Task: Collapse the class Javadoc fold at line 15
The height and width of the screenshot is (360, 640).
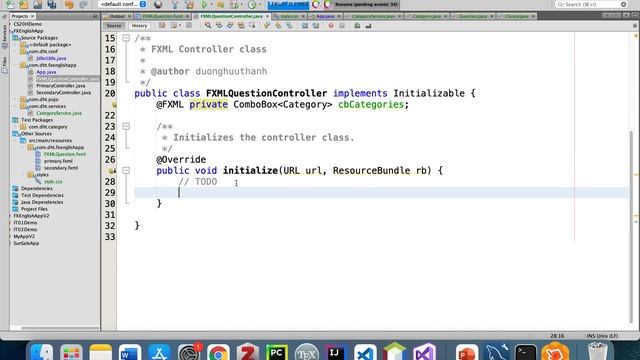Action: coord(126,38)
